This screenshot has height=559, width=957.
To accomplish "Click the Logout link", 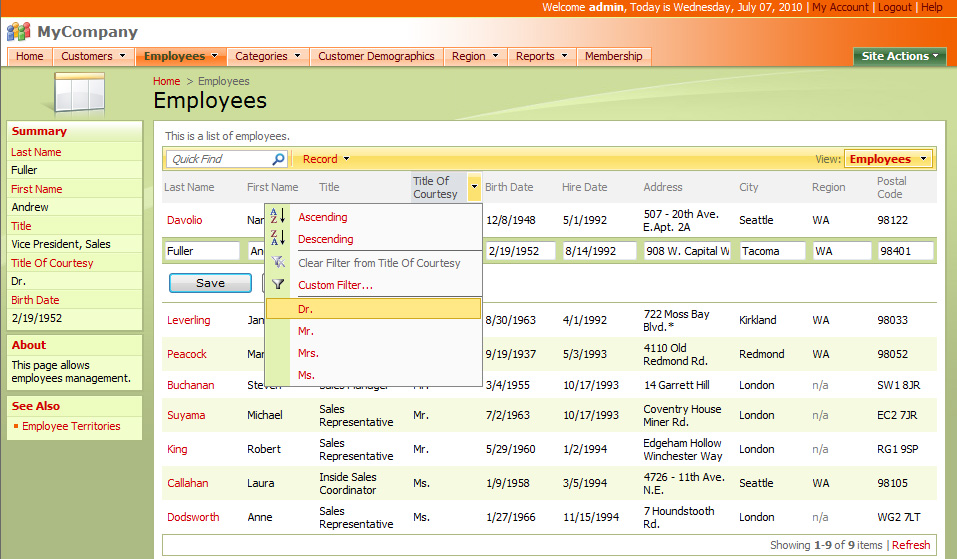I will pyautogui.click(x=895, y=7).
